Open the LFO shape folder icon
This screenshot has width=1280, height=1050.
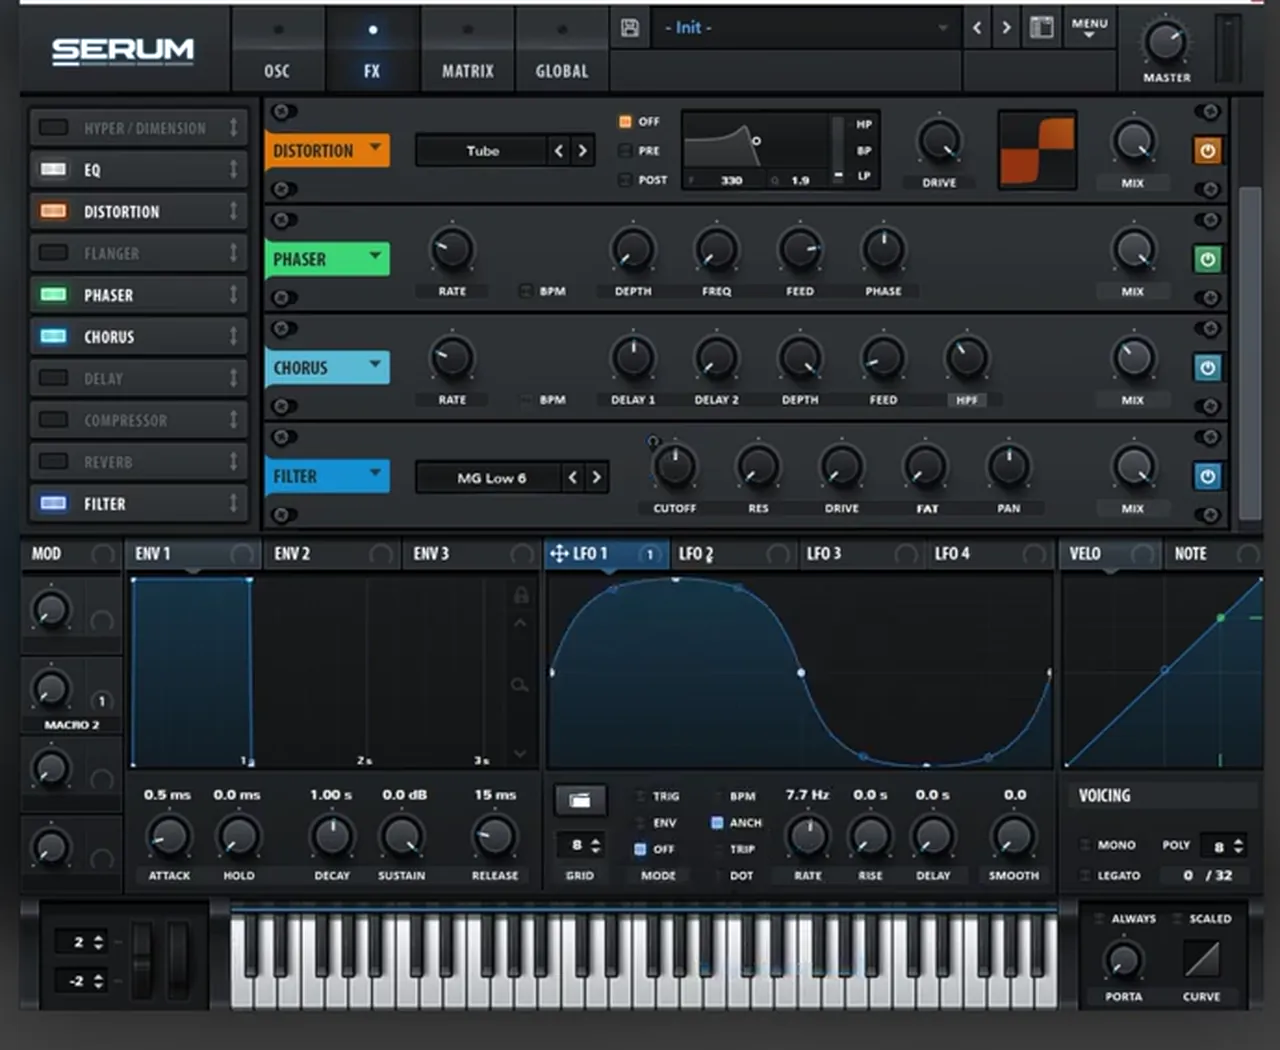coord(580,800)
